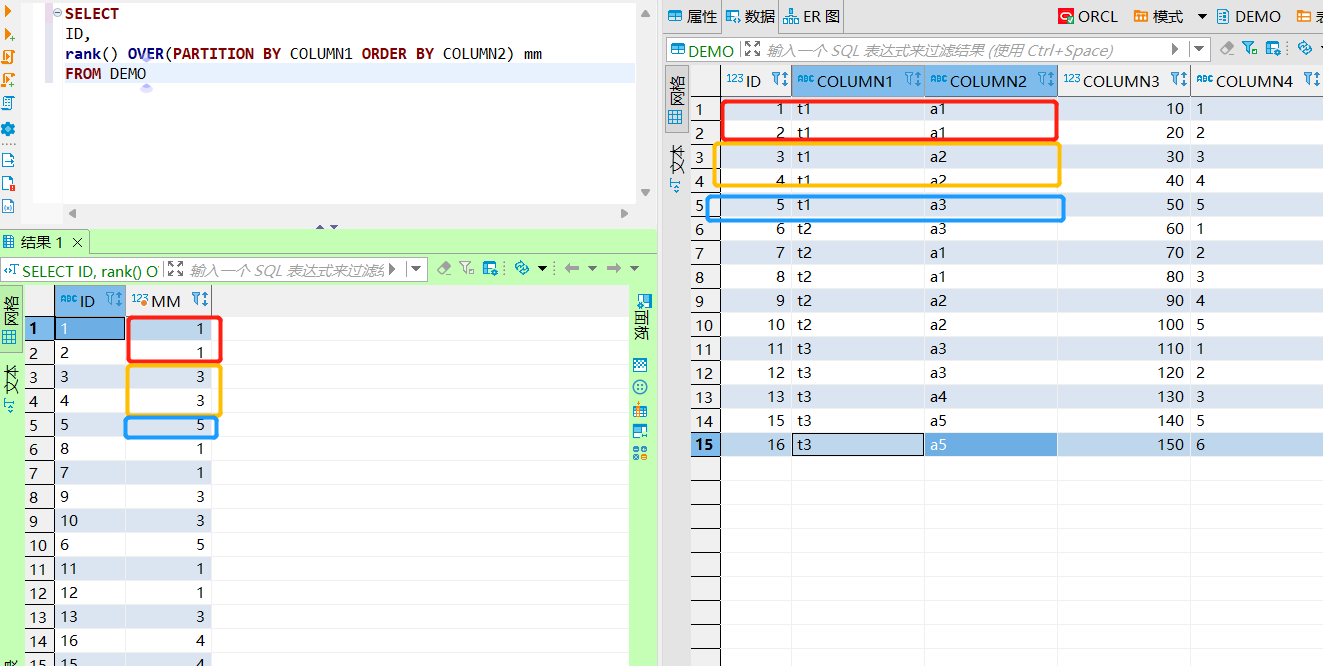Click the ORCL connection button
The height and width of the screenshot is (666, 1323).
point(1097,16)
